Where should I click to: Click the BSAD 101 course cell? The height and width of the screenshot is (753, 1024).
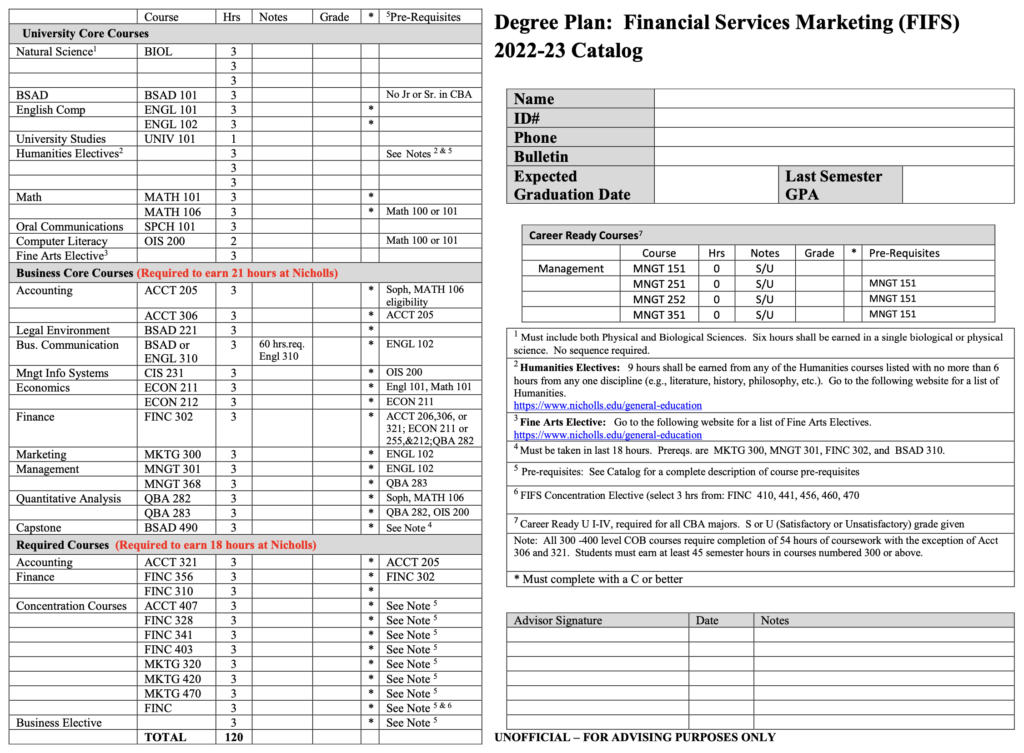[x=176, y=95]
